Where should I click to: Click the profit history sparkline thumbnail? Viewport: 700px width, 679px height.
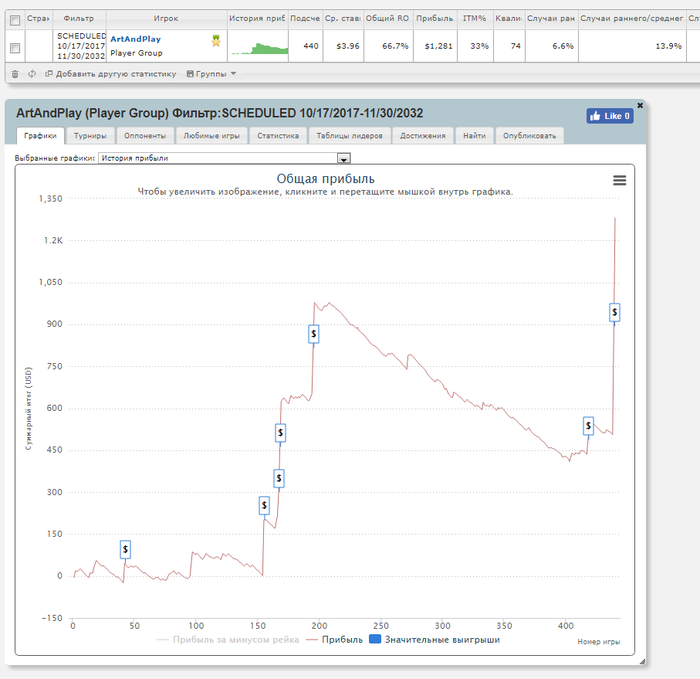tap(259, 48)
